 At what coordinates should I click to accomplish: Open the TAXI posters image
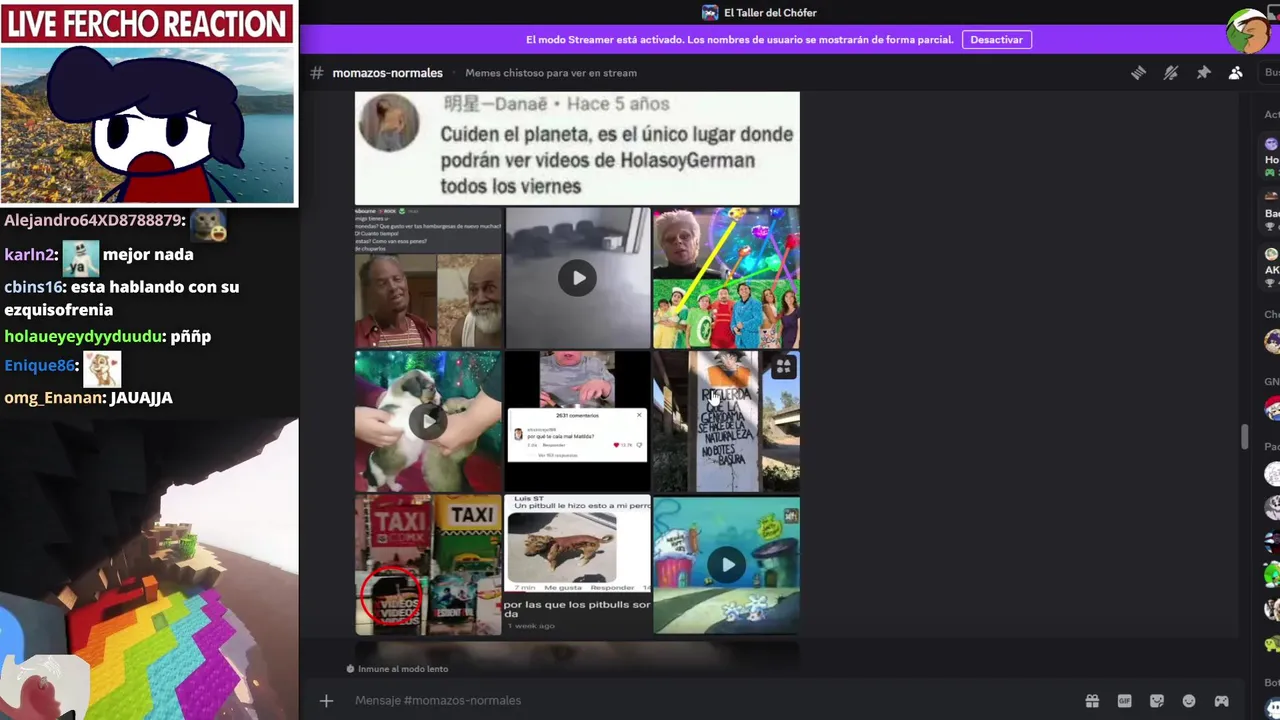428,565
